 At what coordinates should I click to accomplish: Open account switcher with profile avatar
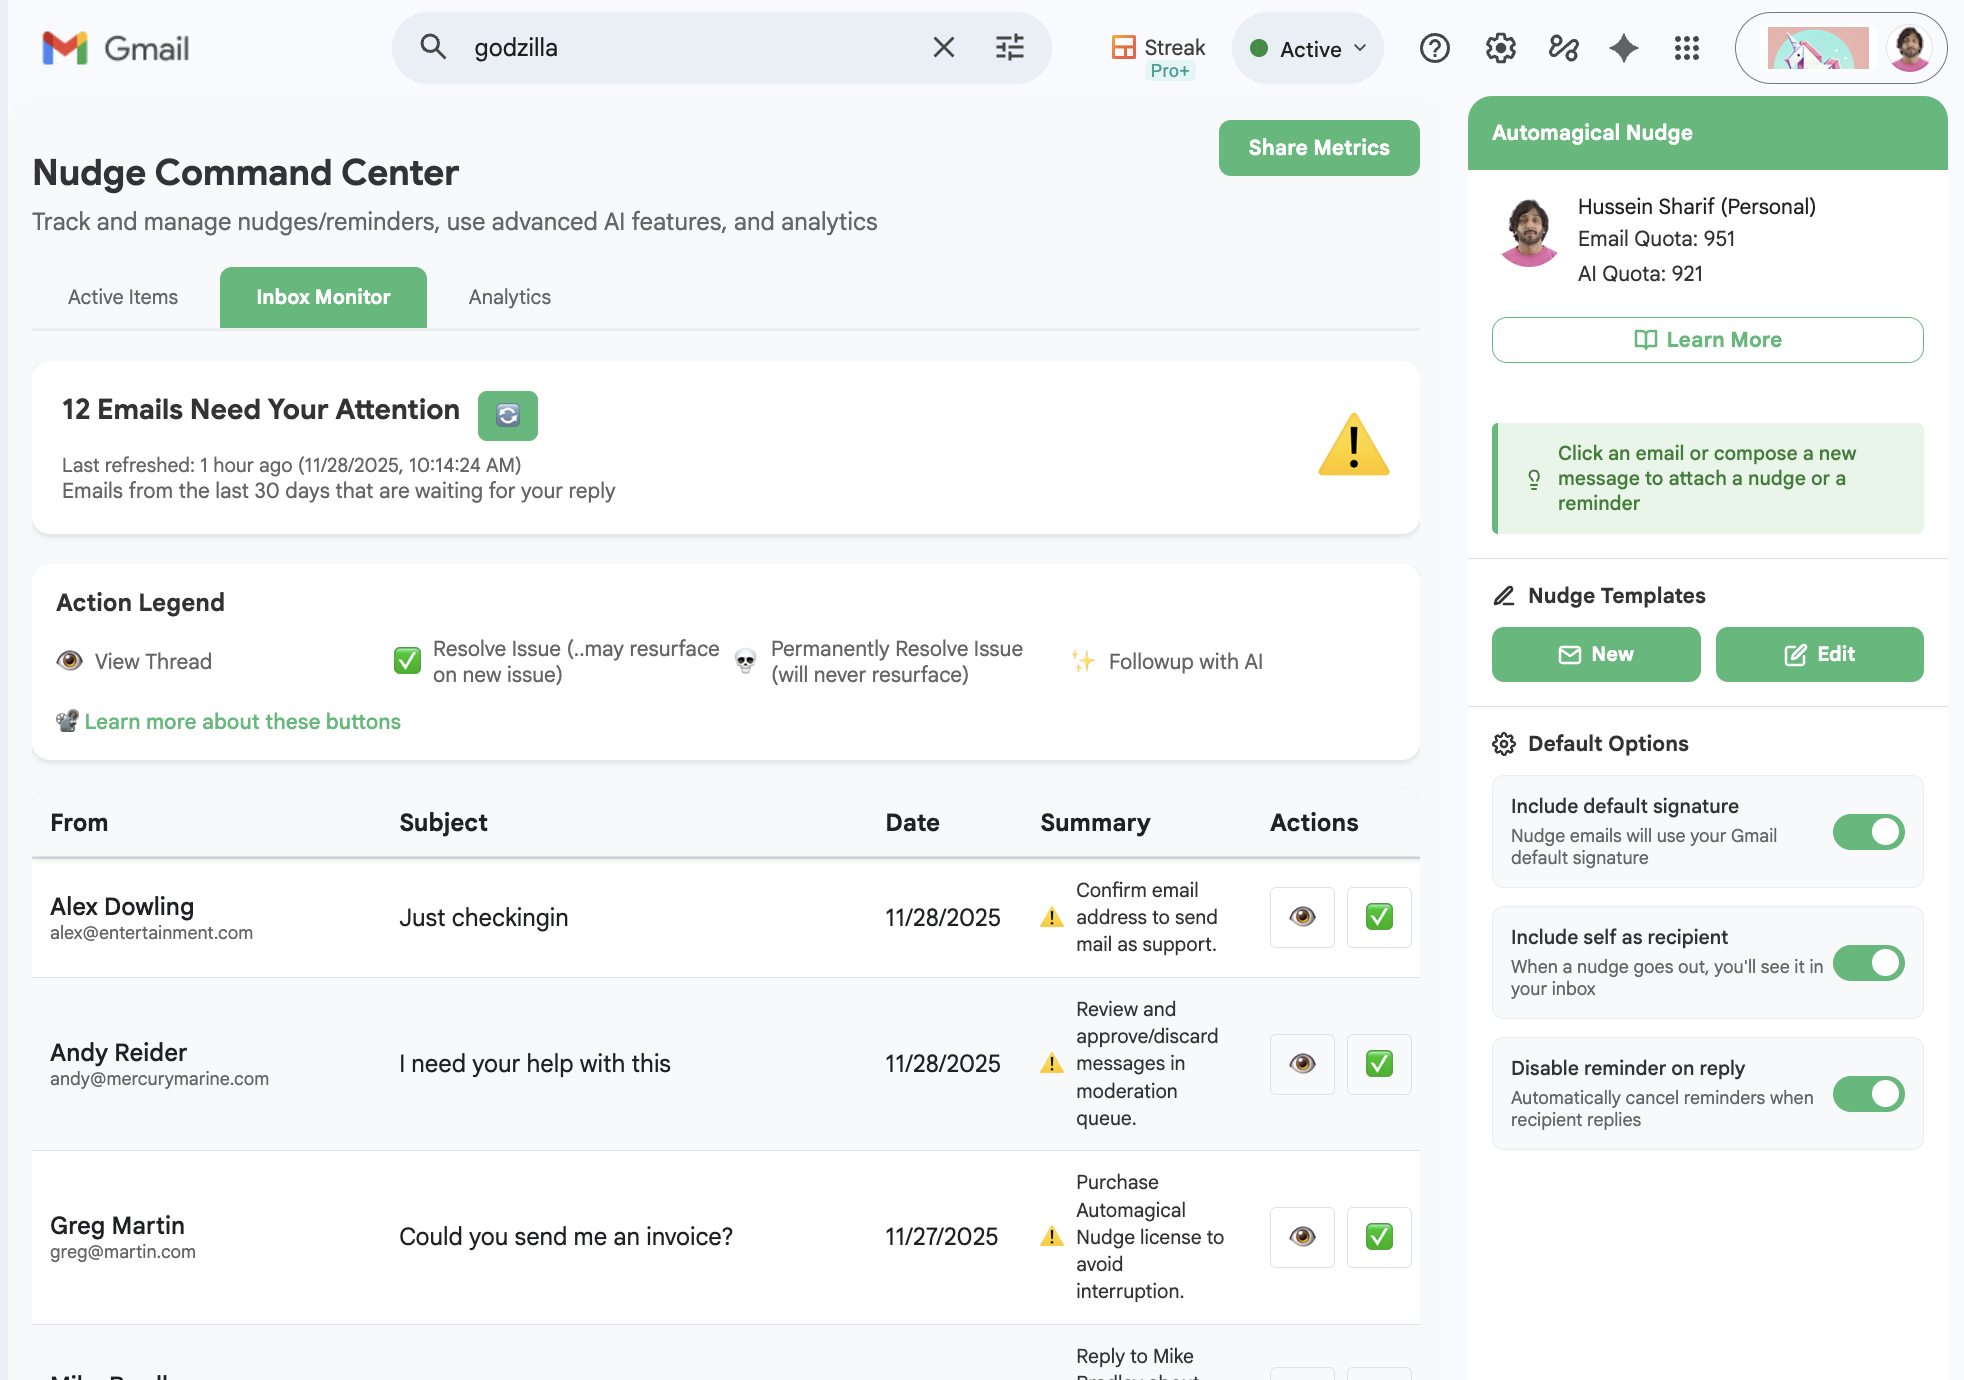coord(1908,48)
